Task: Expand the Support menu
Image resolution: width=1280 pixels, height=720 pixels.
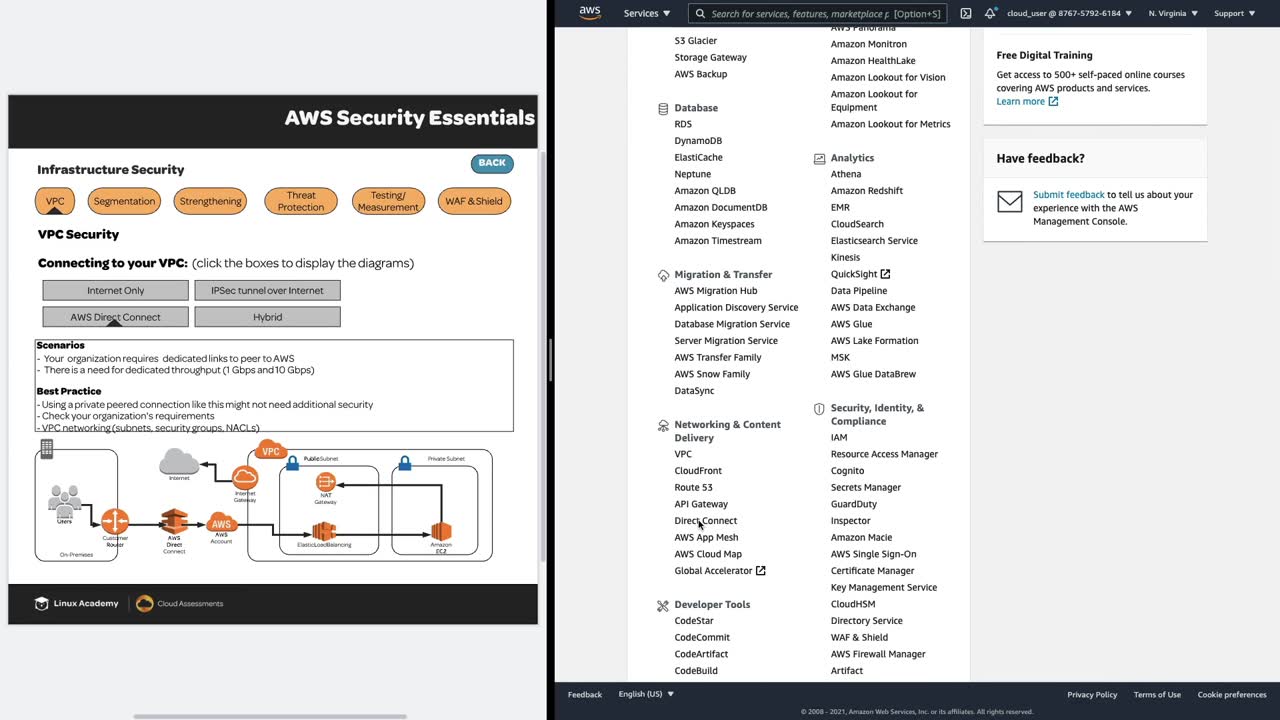Action: (1235, 13)
